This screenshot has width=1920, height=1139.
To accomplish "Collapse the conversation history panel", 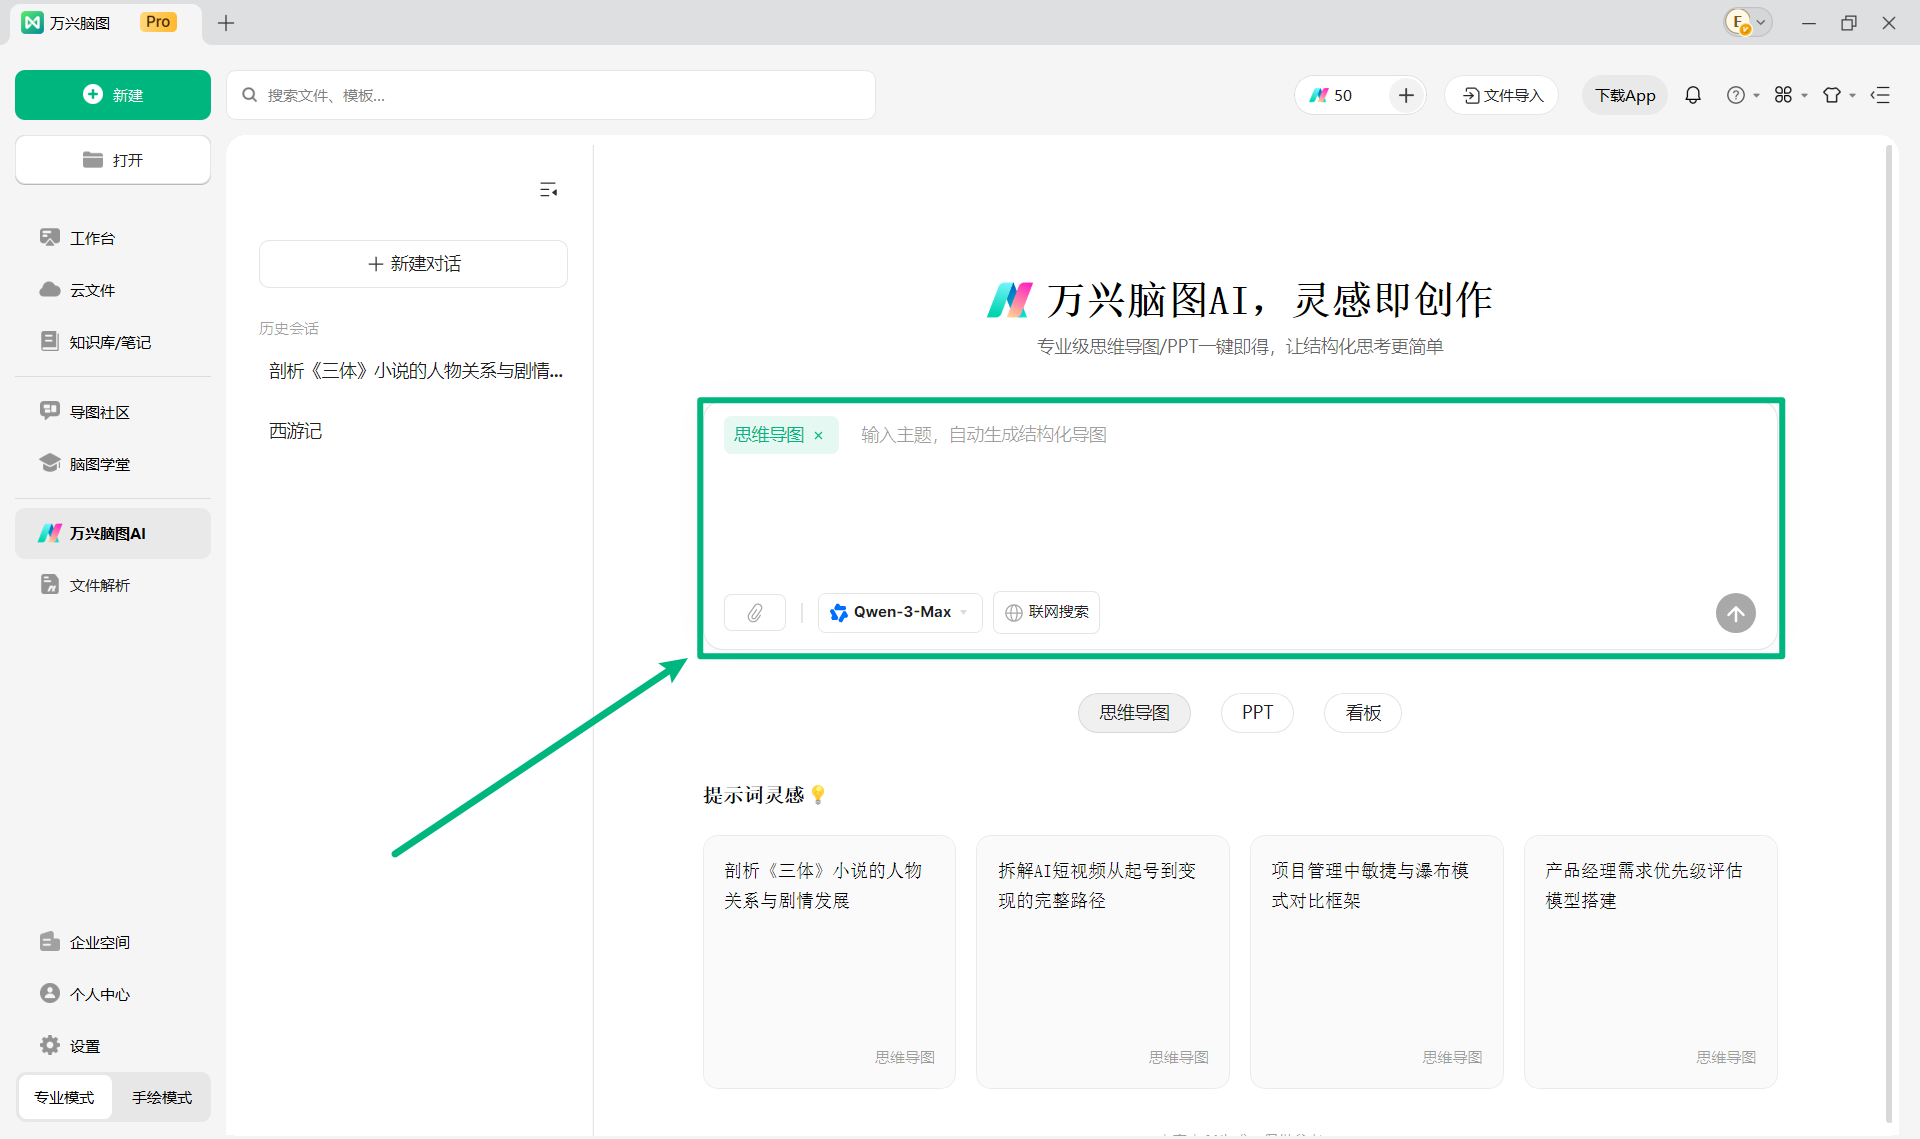I will 548,190.
